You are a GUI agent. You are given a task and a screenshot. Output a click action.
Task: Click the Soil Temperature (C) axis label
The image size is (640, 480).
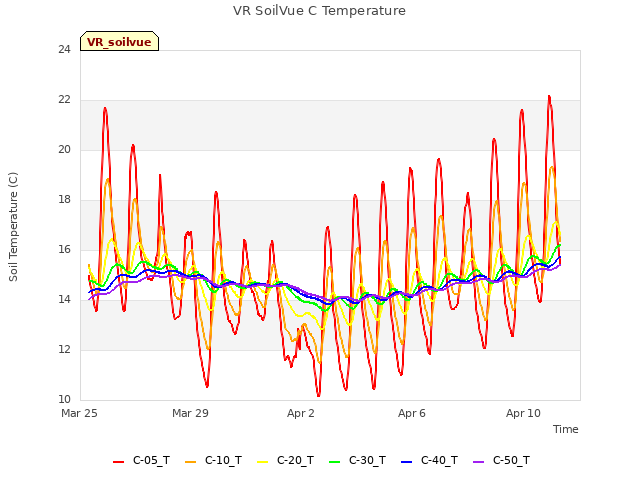click(x=13, y=227)
